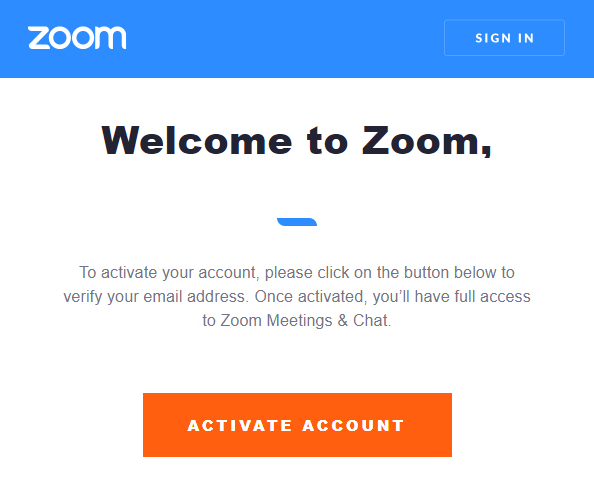
Task: Click the 'To activate your account' line
Action: tap(297, 273)
